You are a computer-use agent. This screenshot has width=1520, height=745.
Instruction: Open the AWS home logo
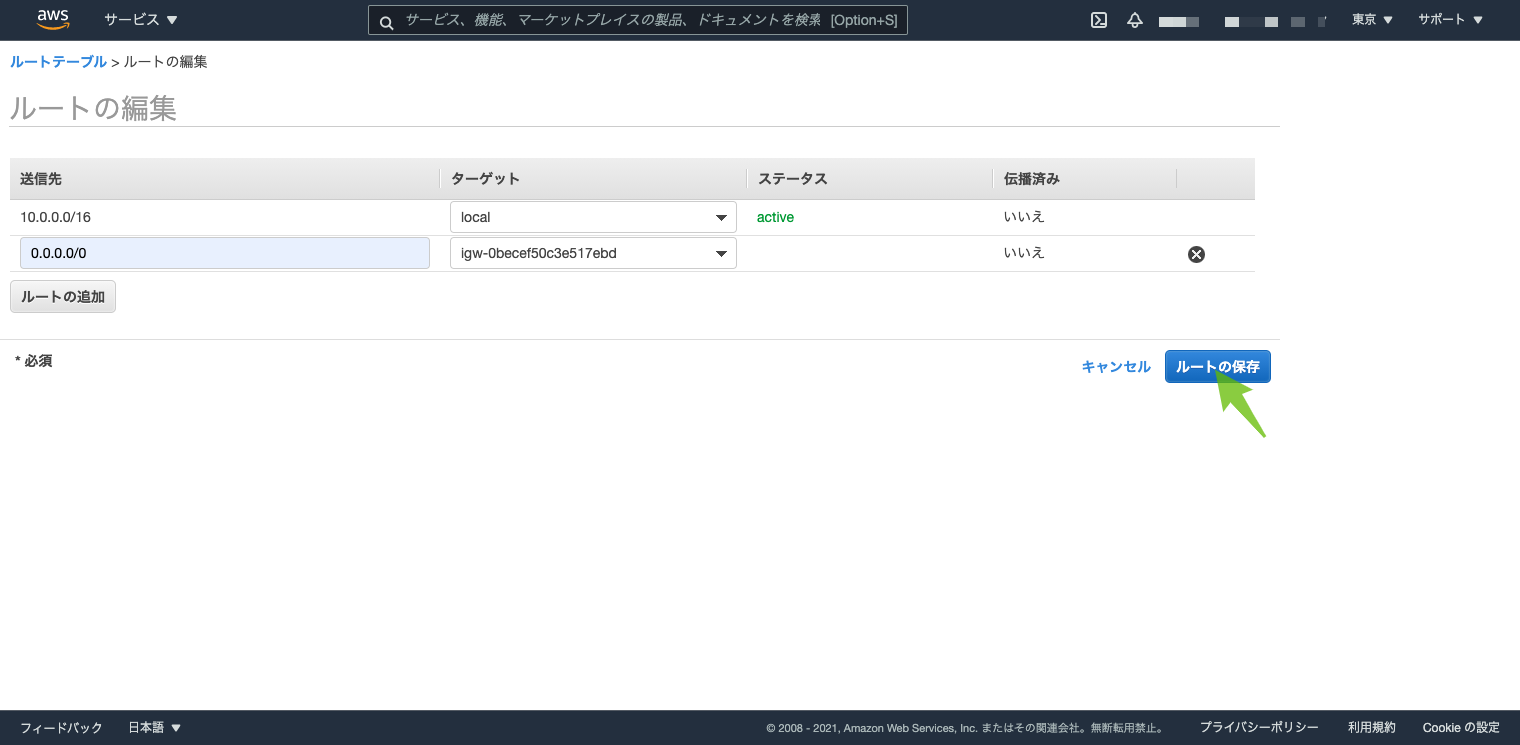[x=53, y=19]
